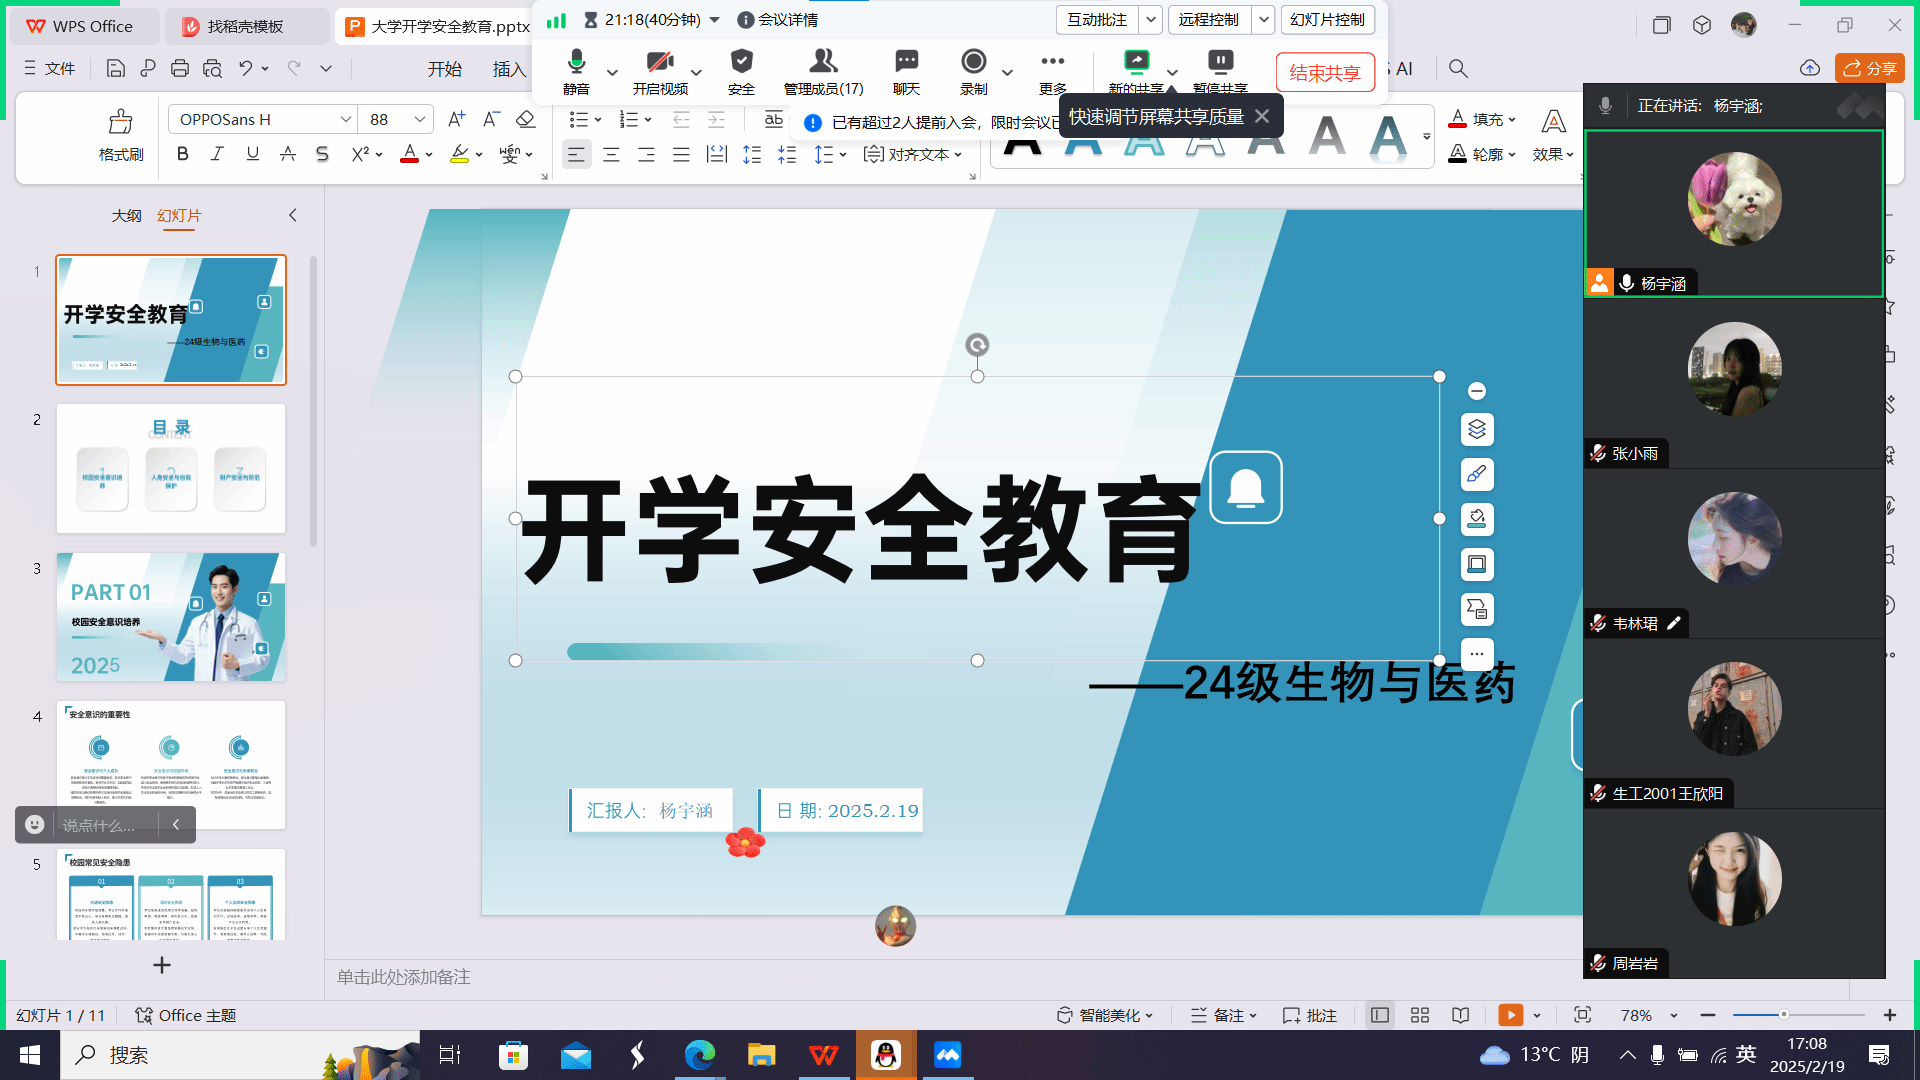Click the 分享 share button
This screenshot has width=1920, height=1080.
[1869, 68]
